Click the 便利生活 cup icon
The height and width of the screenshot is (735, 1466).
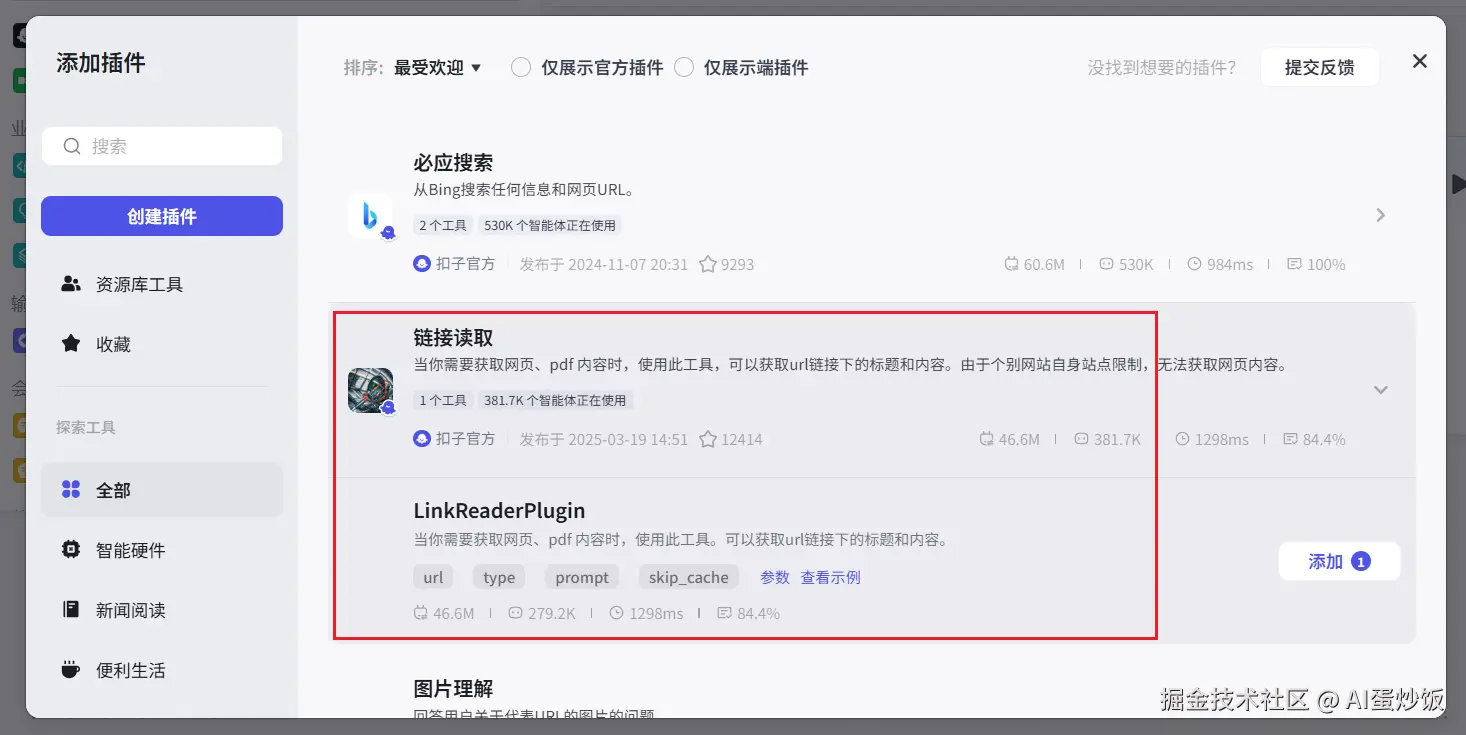pos(71,670)
